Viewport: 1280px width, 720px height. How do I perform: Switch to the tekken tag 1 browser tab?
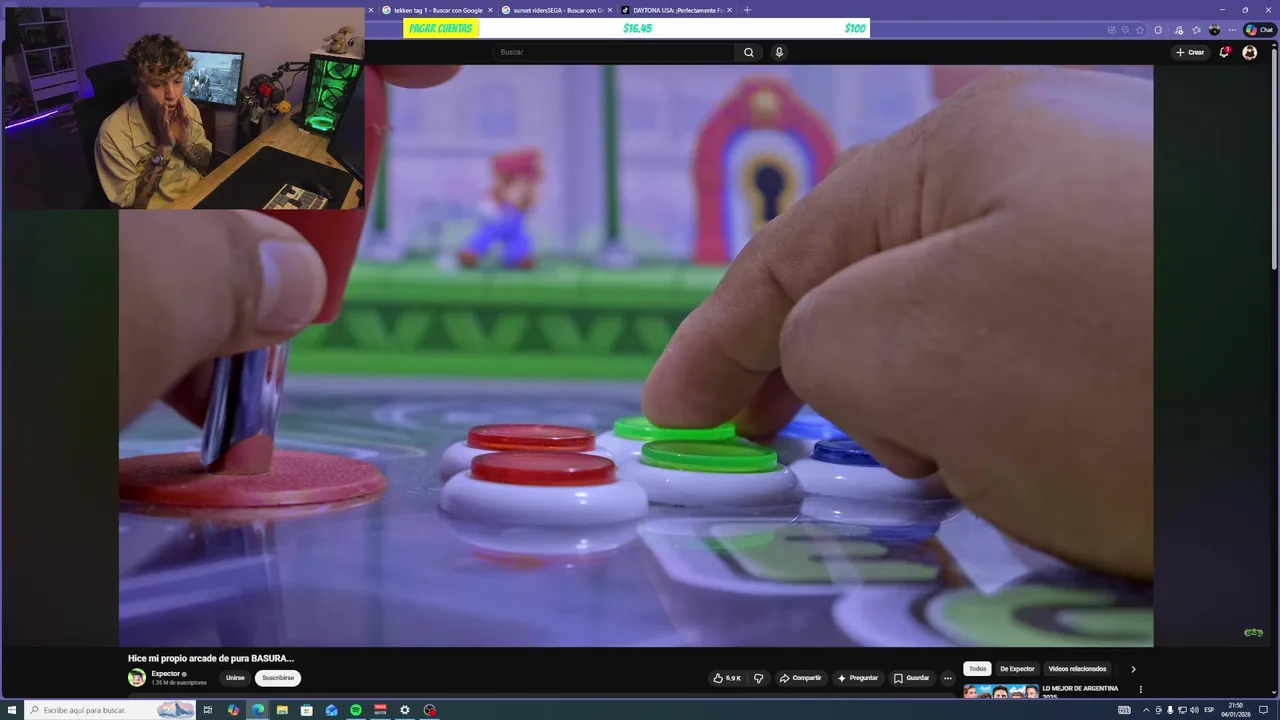click(437, 10)
